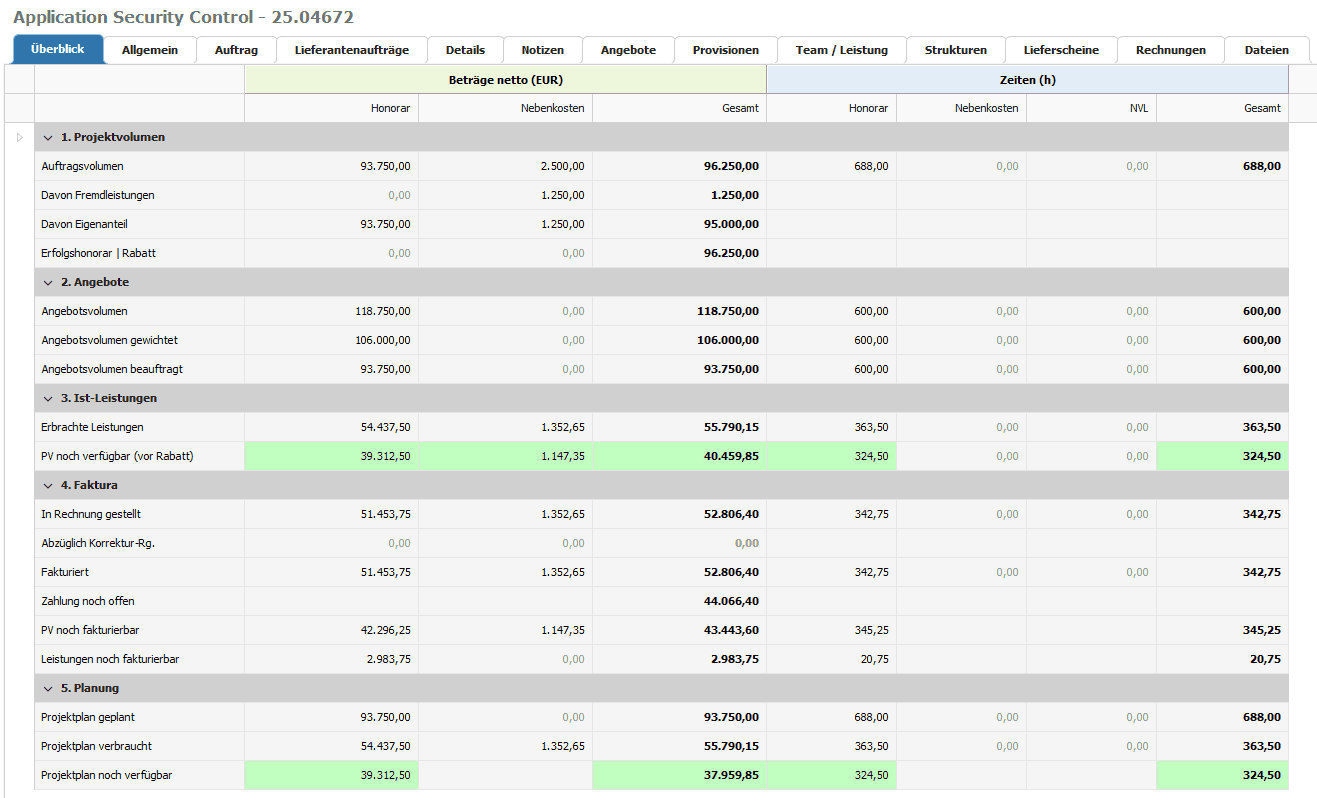This screenshot has height=798, width=1317.
Task: Click the row indicator arrow beside Projektvolumen
Action: coord(19,138)
